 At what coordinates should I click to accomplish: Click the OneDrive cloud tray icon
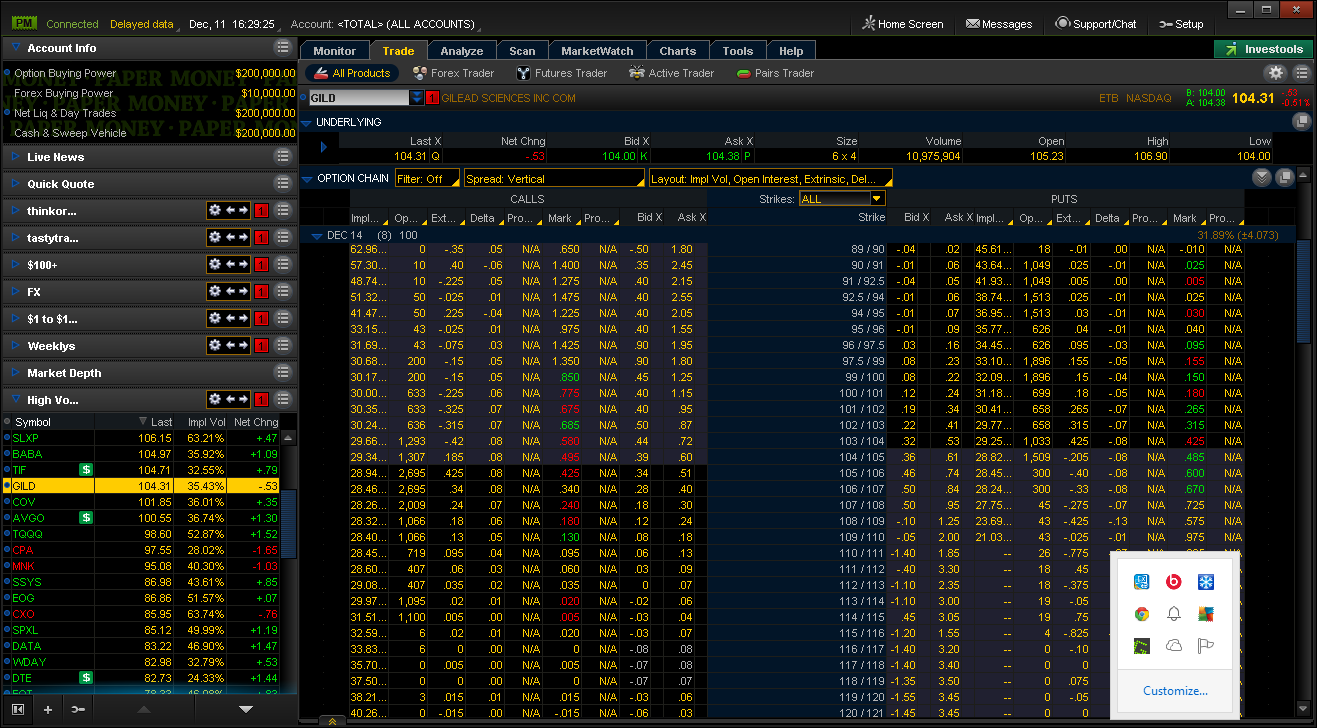pos(1174,646)
